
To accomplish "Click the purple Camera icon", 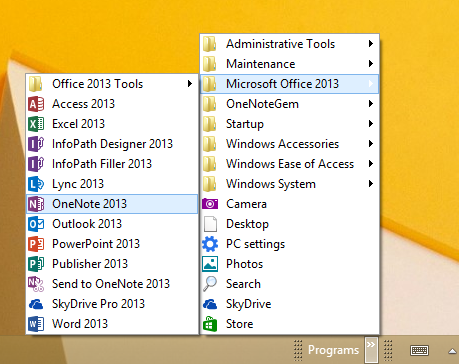I will [x=210, y=204].
